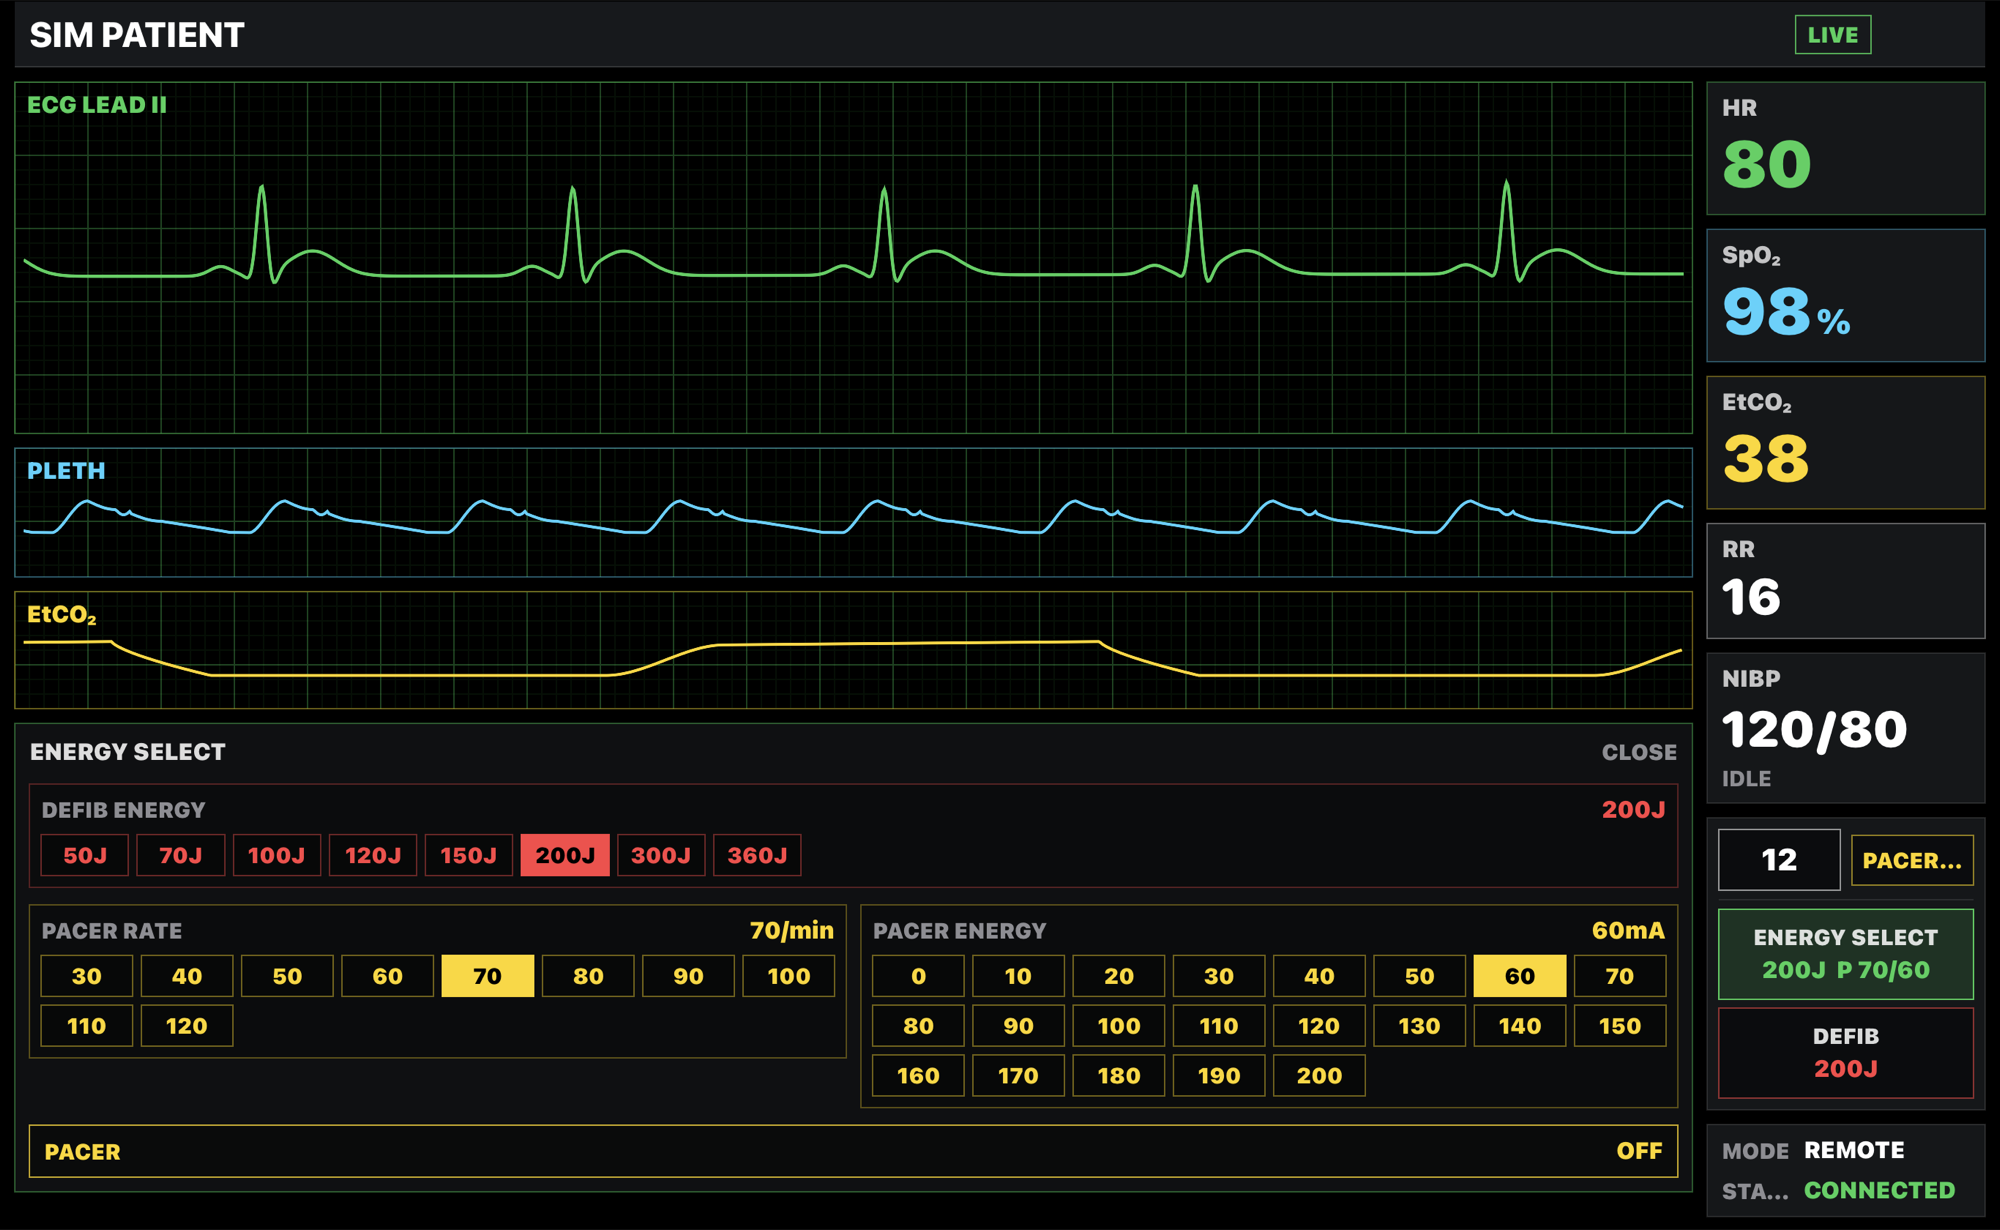Screen dimensions: 2000x1230
Task: Set pacer rate to 40
Action: coord(187,976)
